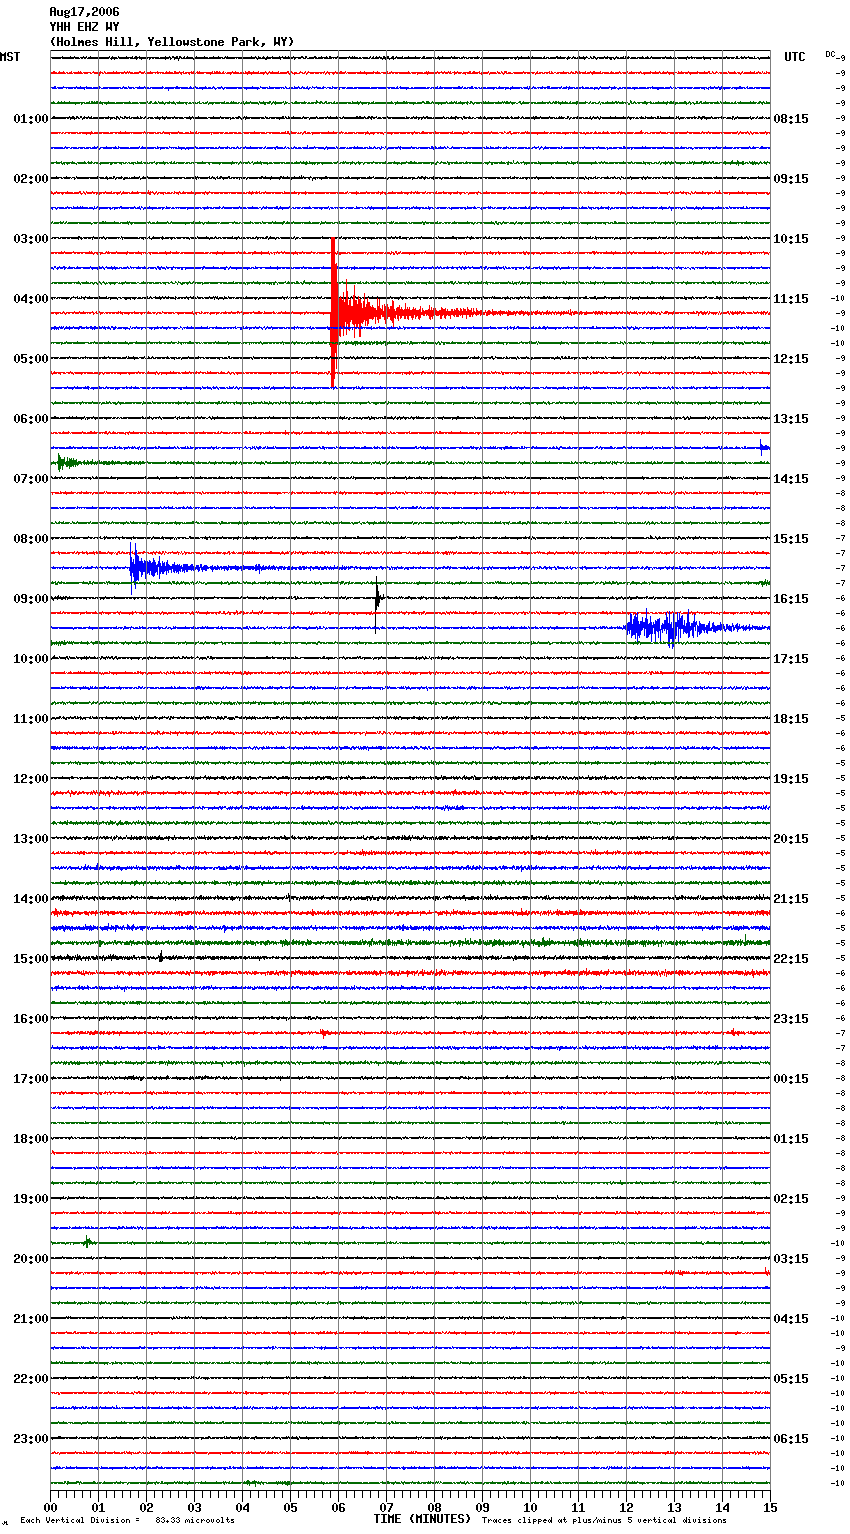Viewport: 850px width, 1534px height.
Task: Select the 04:00 MST time label
Action: (31, 299)
